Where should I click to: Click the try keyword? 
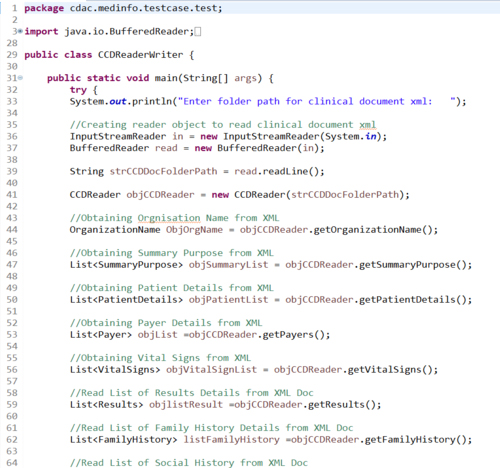(78, 90)
